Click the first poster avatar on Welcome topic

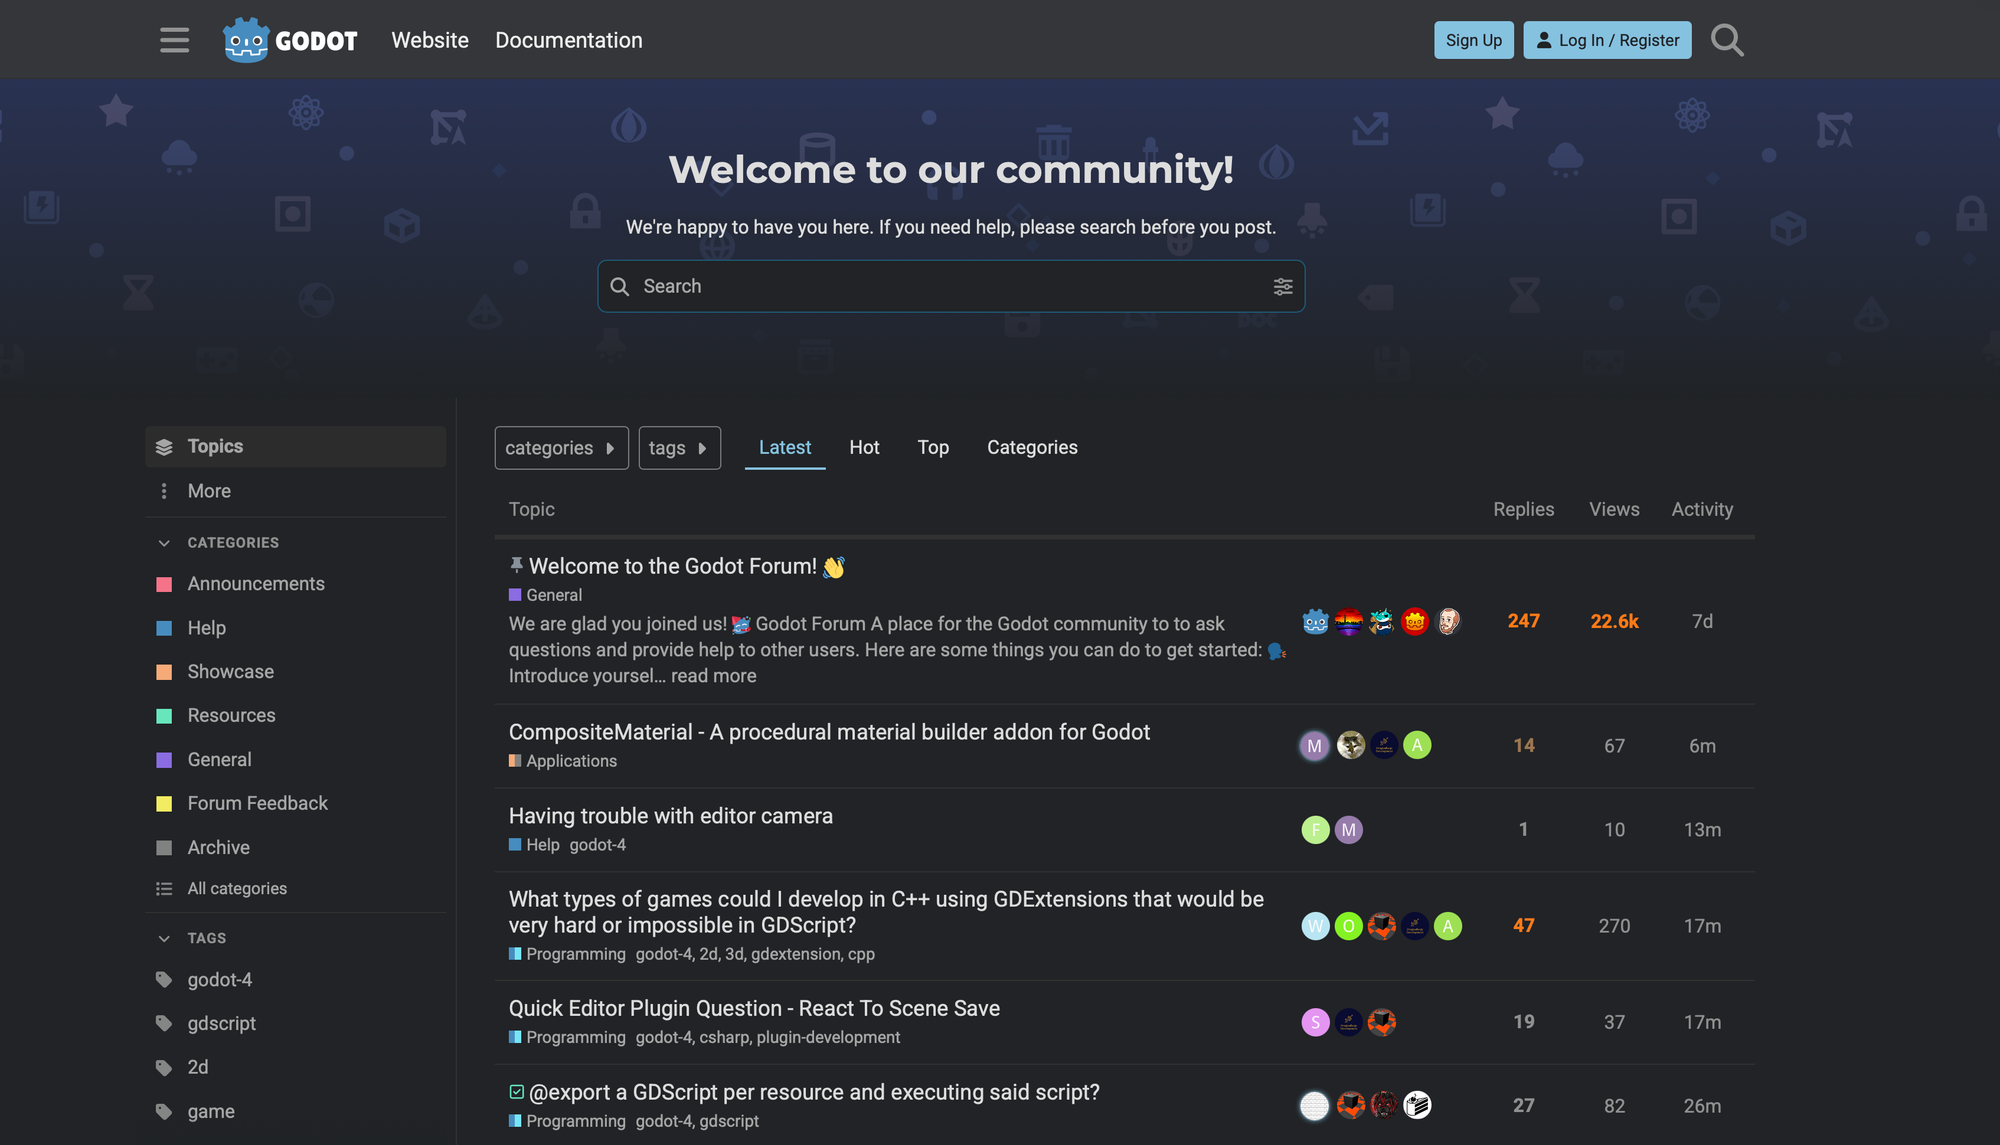click(x=1315, y=622)
